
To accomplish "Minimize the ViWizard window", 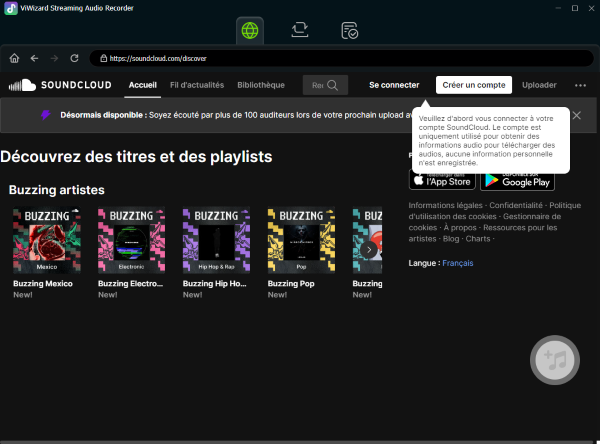I will coord(558,8).
